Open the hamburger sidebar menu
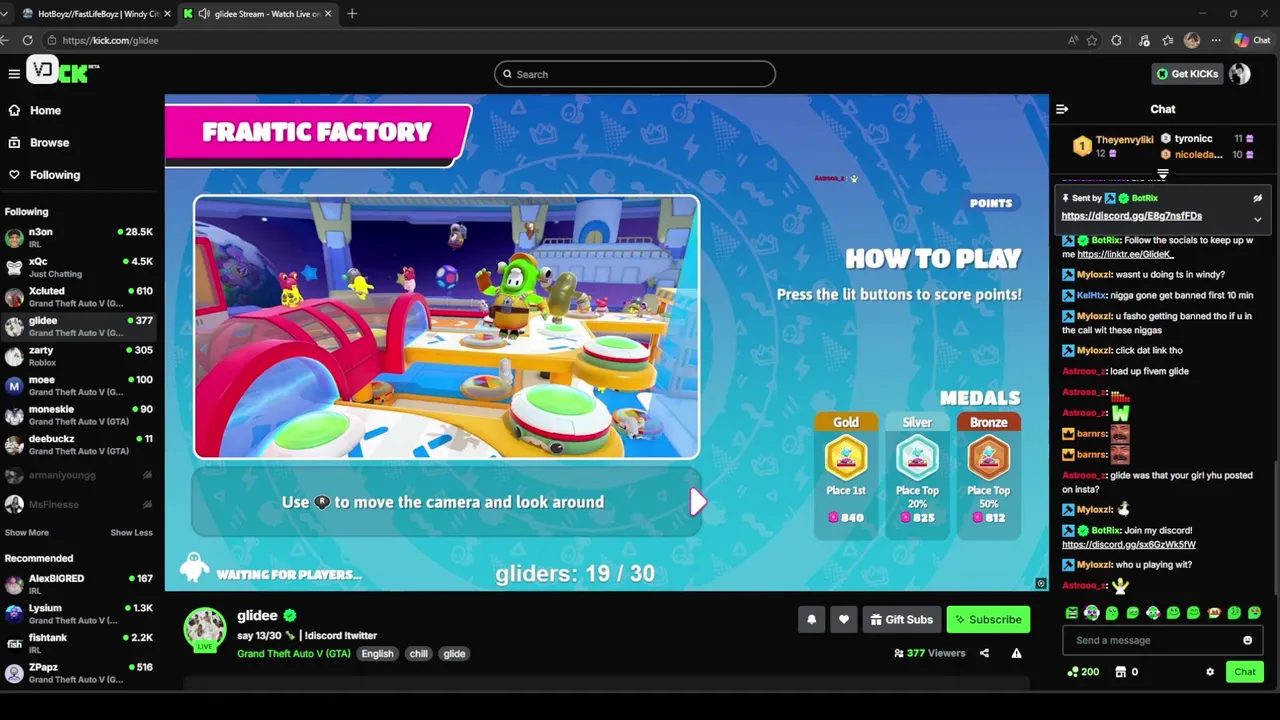1280x720 pixels. (14, 74)
